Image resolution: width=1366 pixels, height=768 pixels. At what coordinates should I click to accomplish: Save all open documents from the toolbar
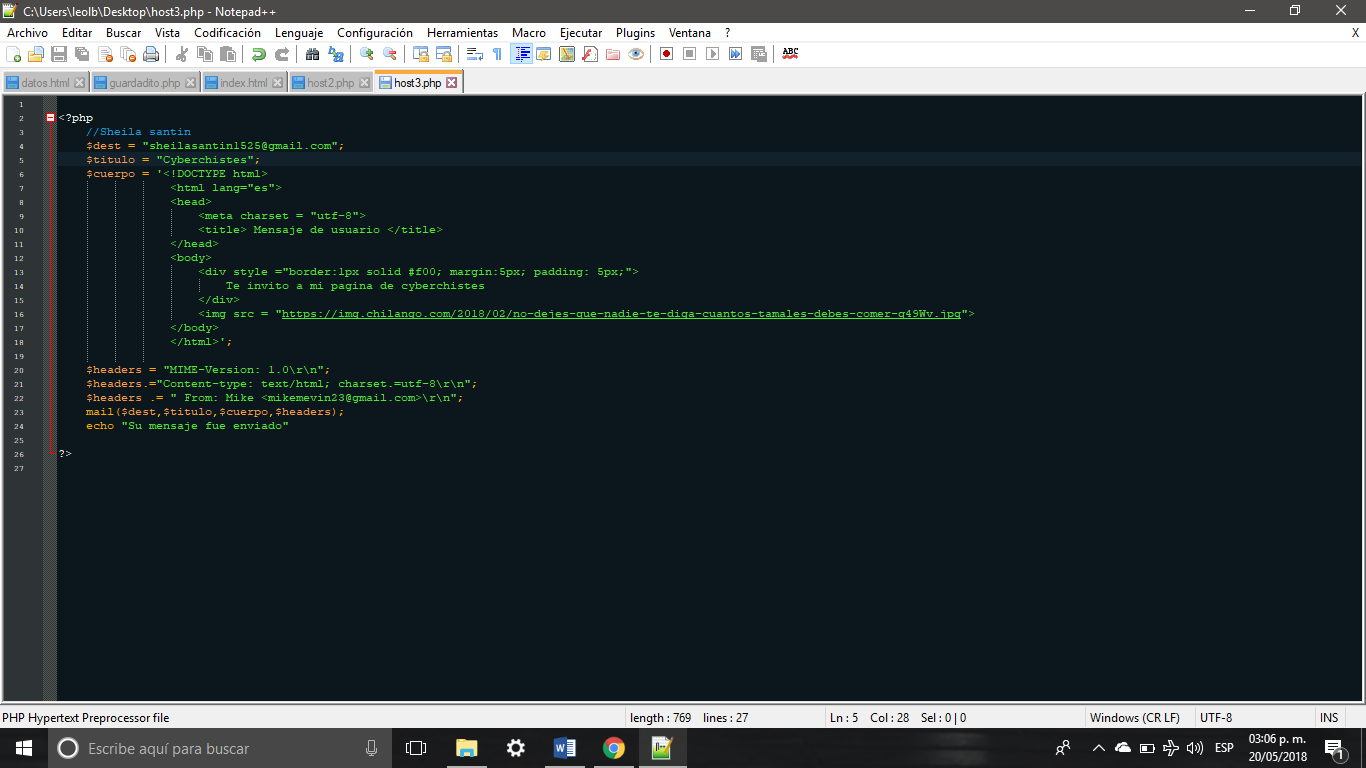click(x=82, y=54)
